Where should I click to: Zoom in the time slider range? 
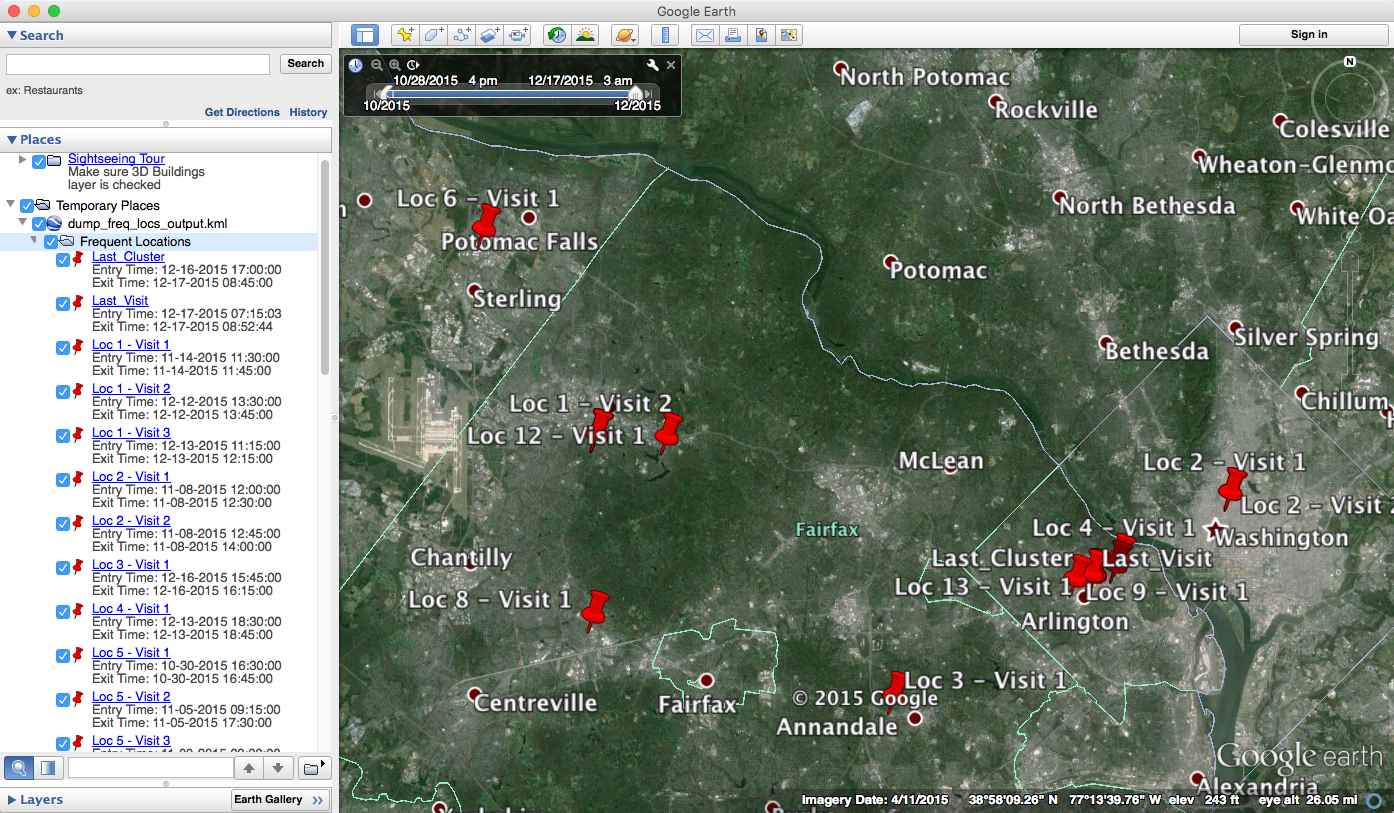tap(395, 65)
